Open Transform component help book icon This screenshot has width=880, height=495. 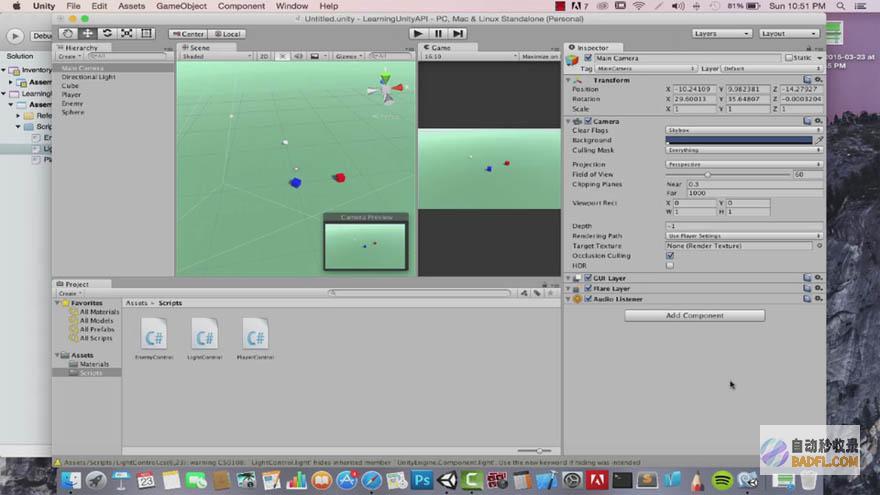pyautogui.click(x=807, y=80)
